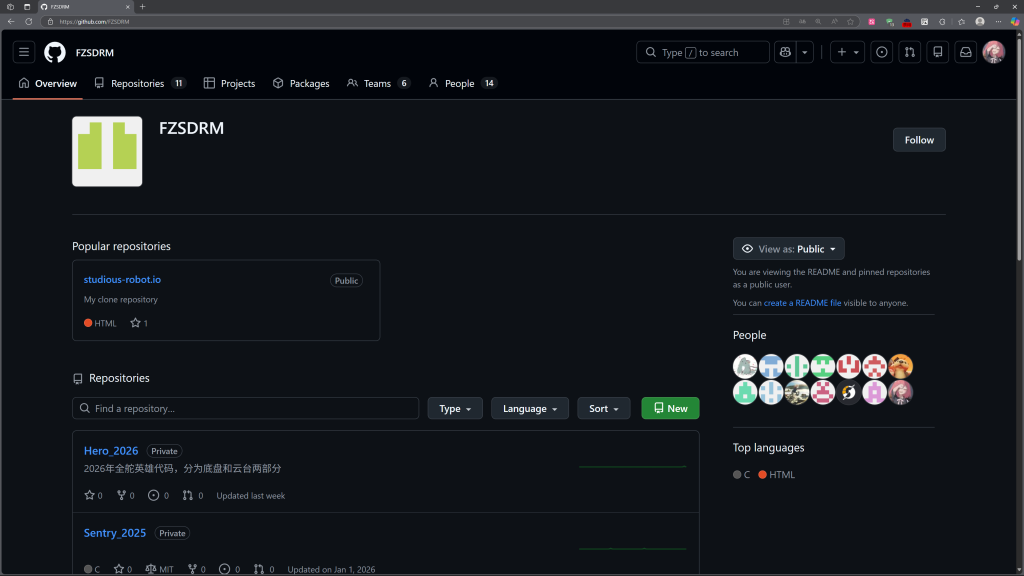Follow the FZSDRM organization

[x=919, y=140]
